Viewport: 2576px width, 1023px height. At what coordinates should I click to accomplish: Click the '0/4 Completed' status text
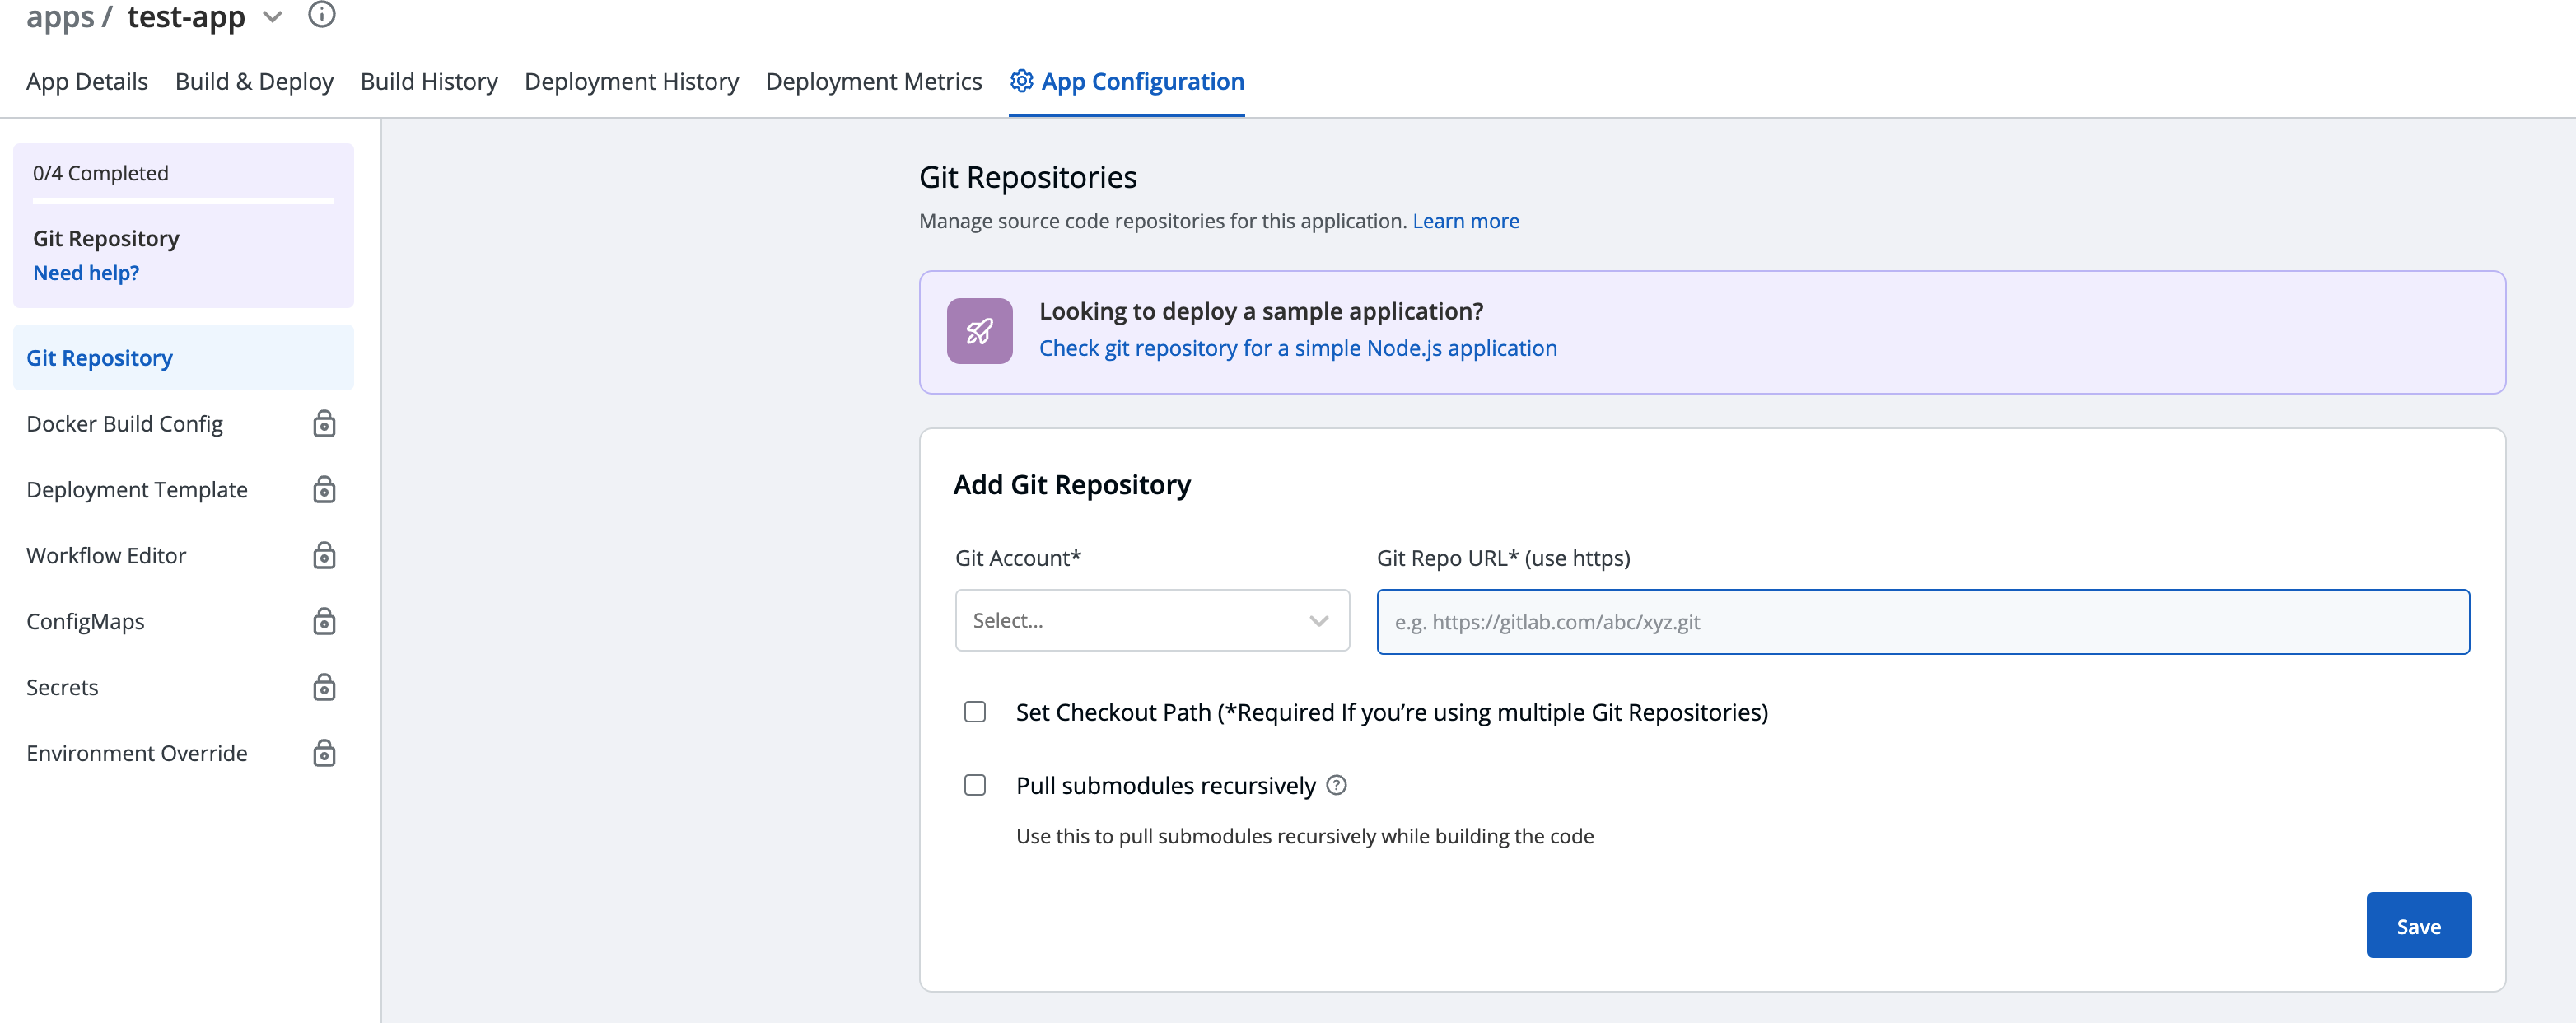[100, 173]
